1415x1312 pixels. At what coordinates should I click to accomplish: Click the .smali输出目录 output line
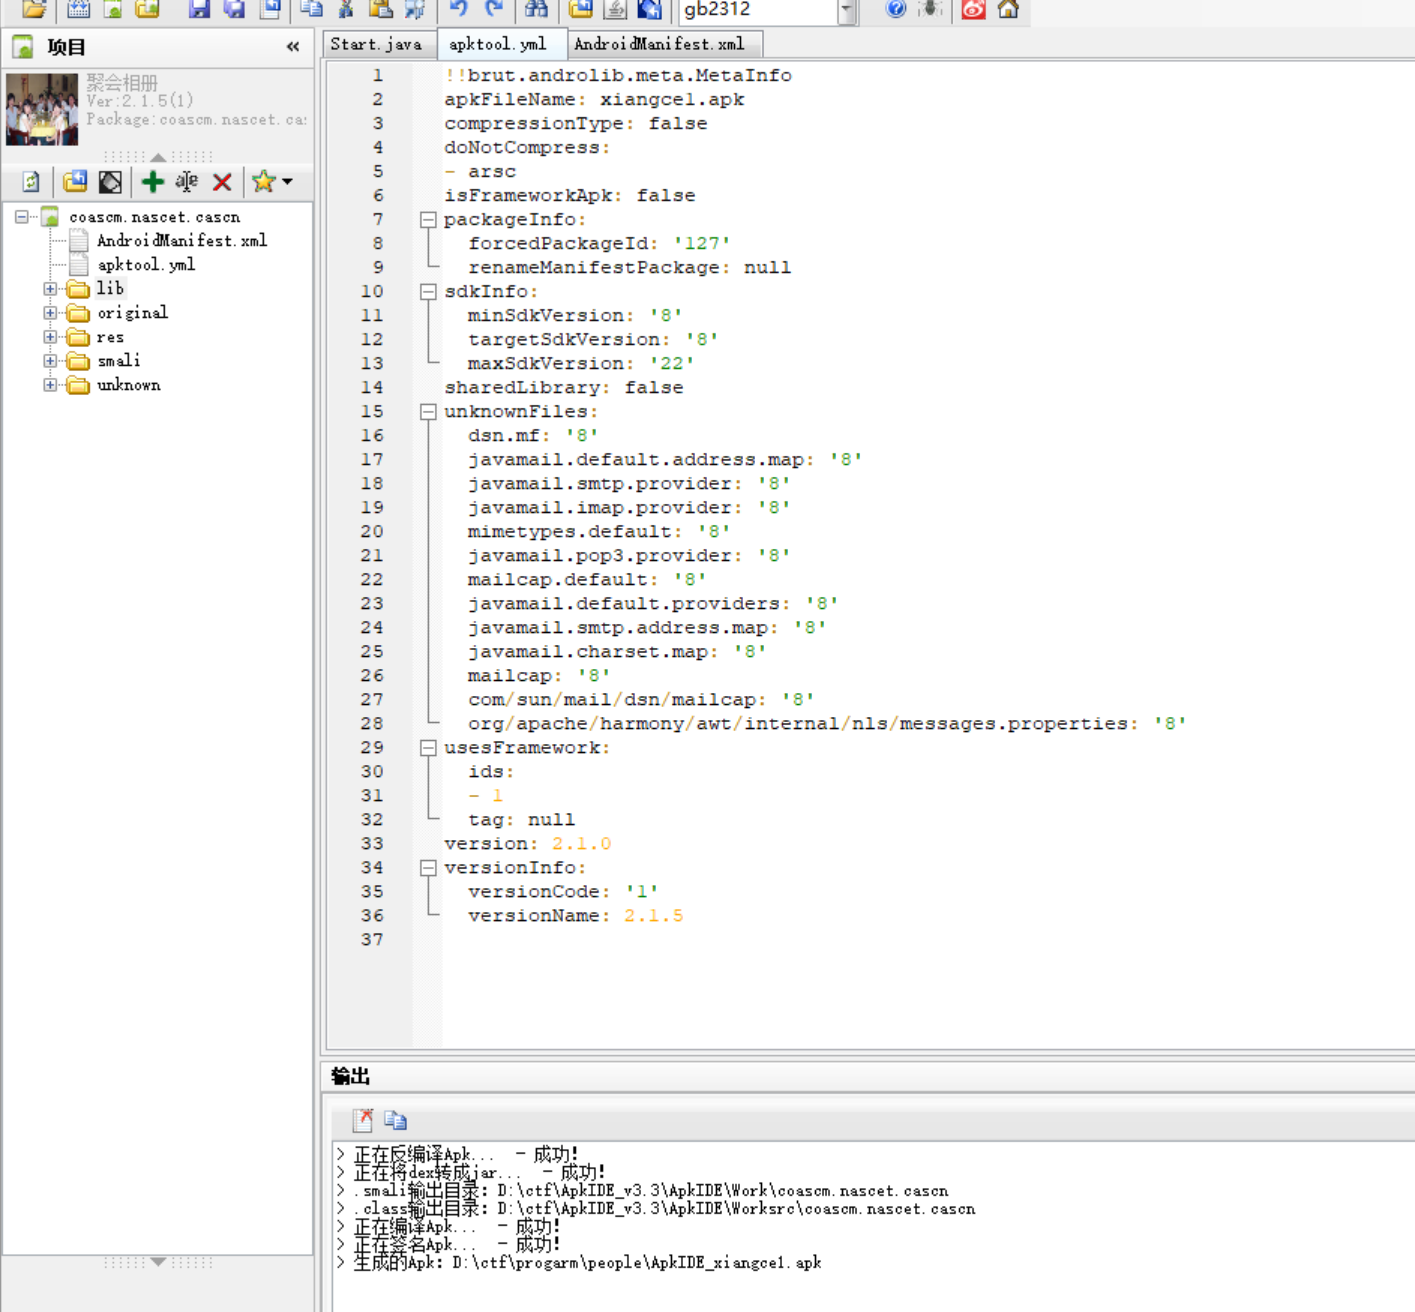650,1191
